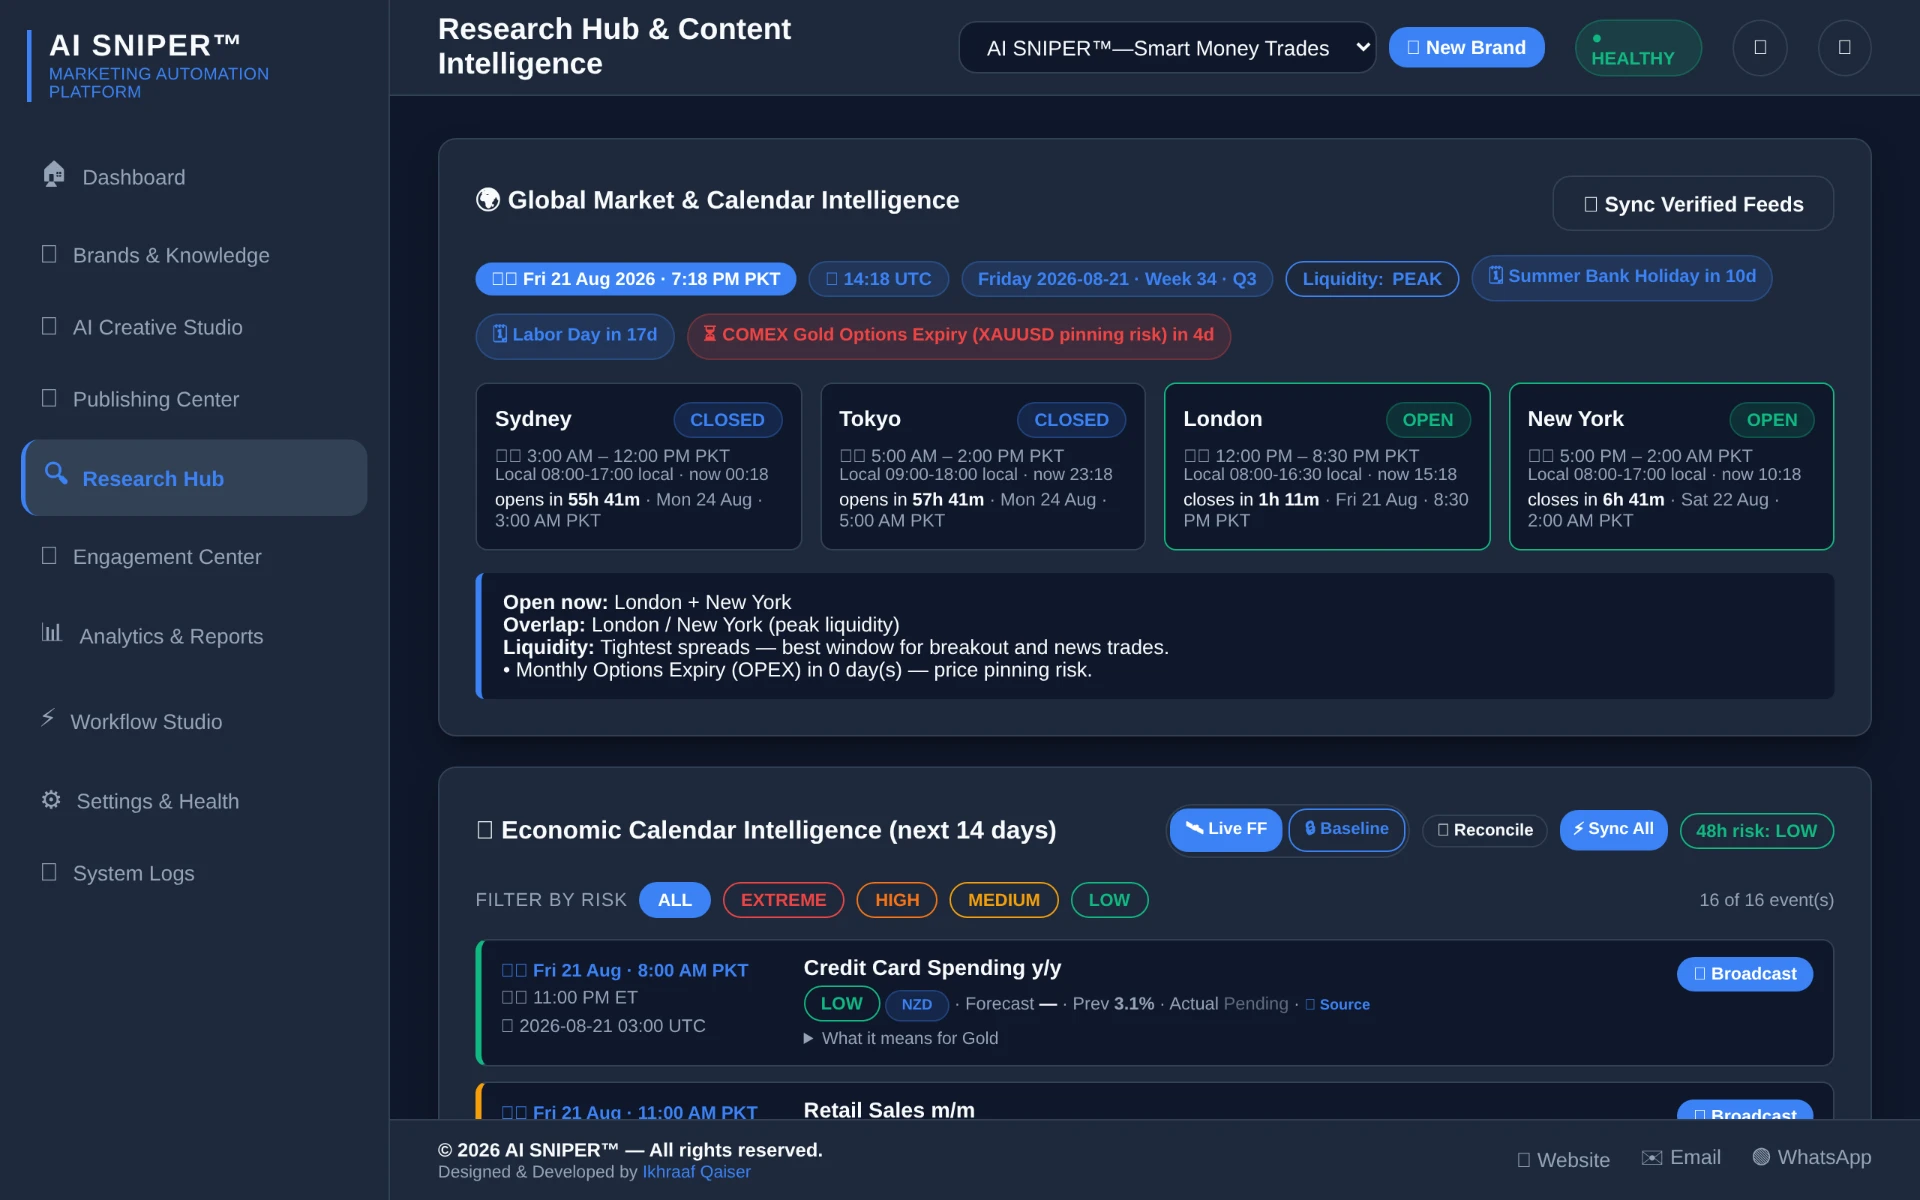Screen dimensions: 1920x1200
Task: Click the New York OPEN badge
Action: [1772, 420]
